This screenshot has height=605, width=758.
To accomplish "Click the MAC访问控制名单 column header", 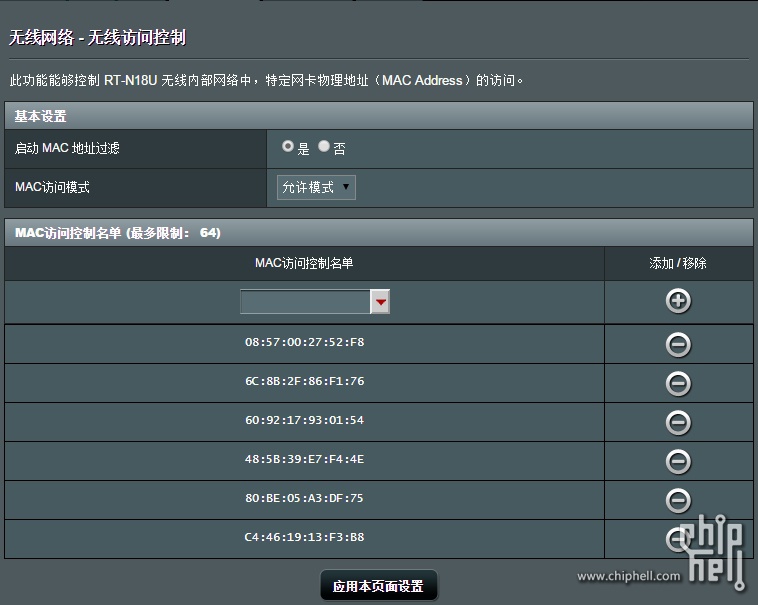I will (x=304, y=263).
